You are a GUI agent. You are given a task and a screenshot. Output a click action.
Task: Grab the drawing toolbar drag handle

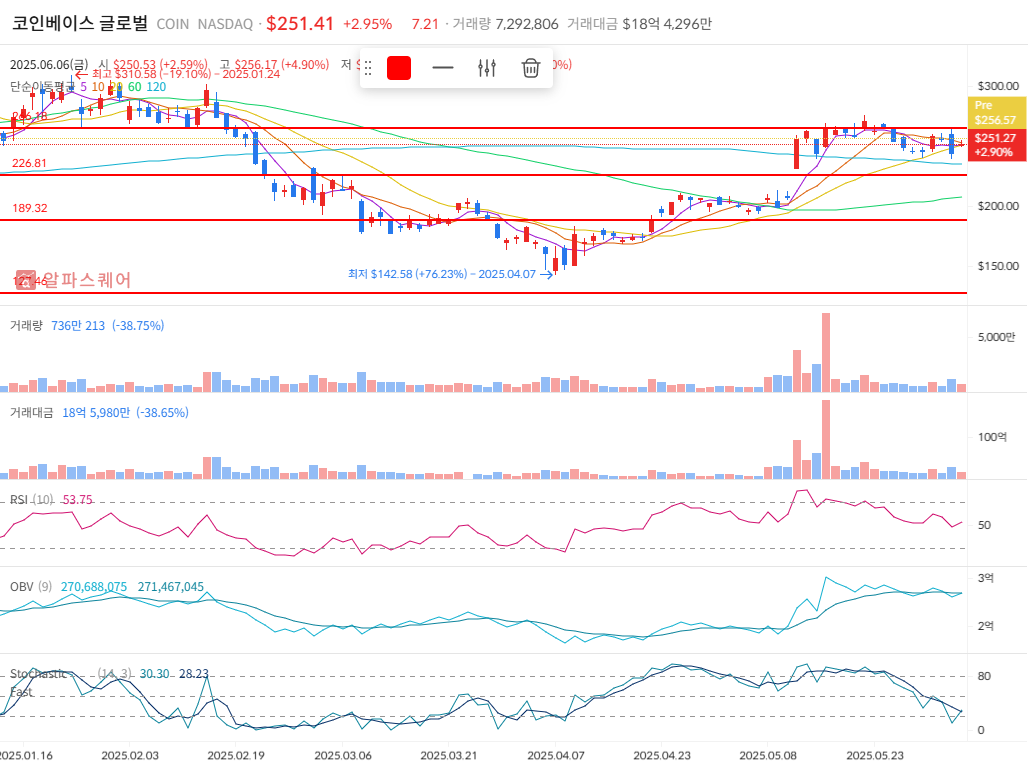(368, 68)
